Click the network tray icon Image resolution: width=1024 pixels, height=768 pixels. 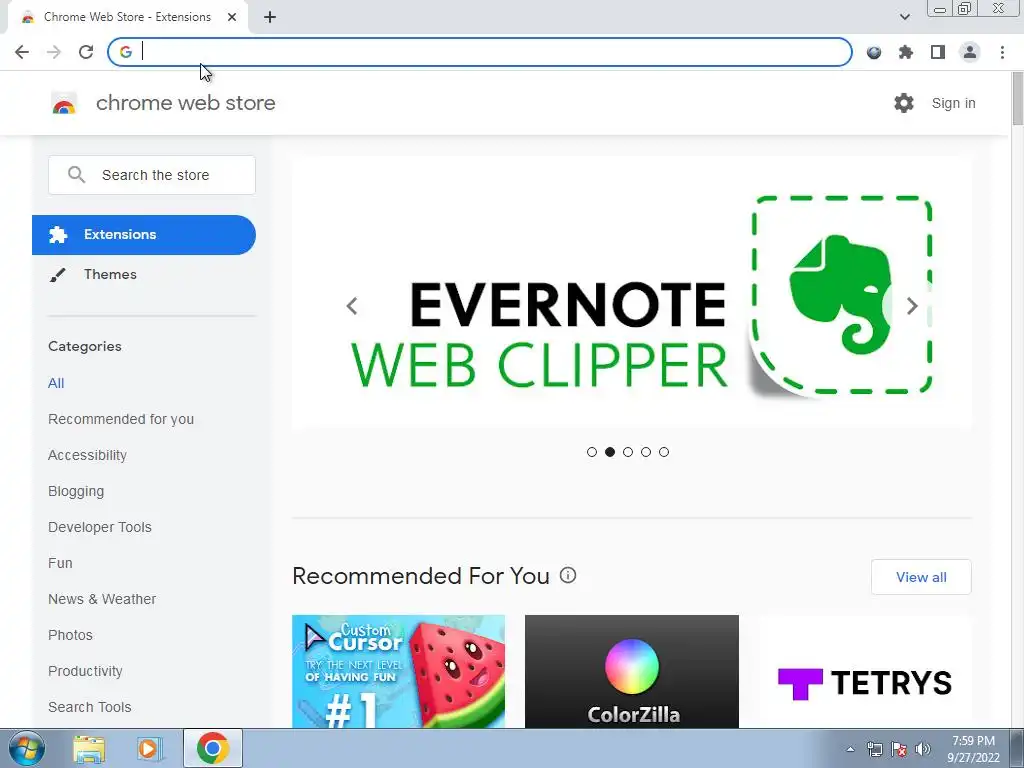tap(874, 749)
